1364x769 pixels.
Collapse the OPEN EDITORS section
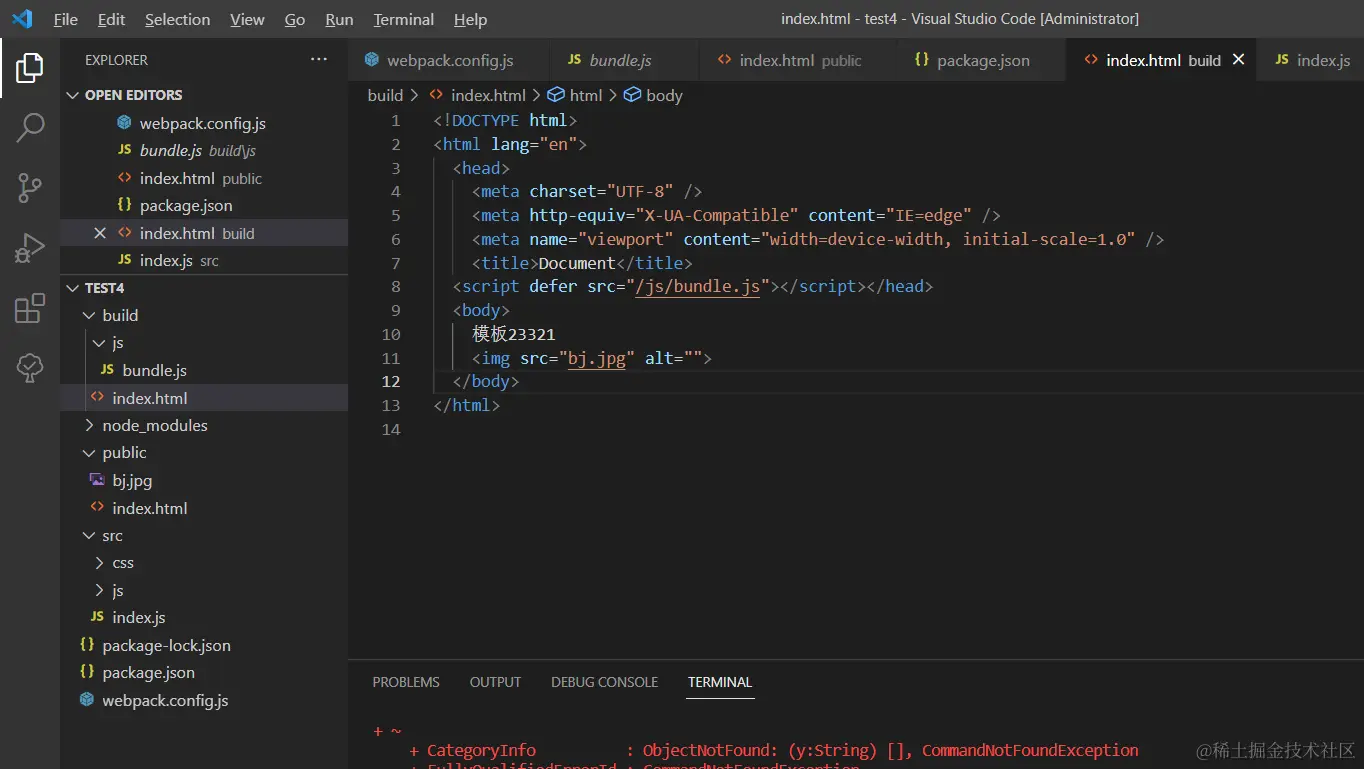pyautogui.click(x=72, y=95)
